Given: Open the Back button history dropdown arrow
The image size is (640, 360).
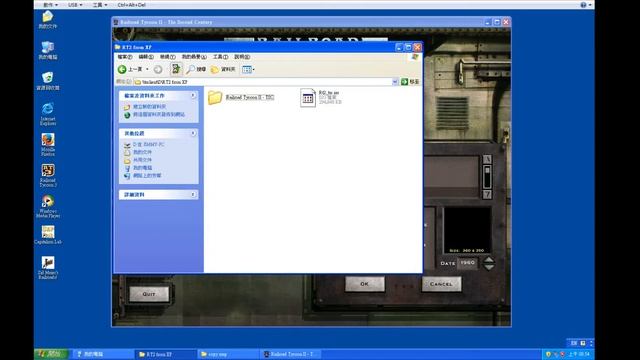Looking at the screenshot, I should pyautogui.click(x=147, y=69).
